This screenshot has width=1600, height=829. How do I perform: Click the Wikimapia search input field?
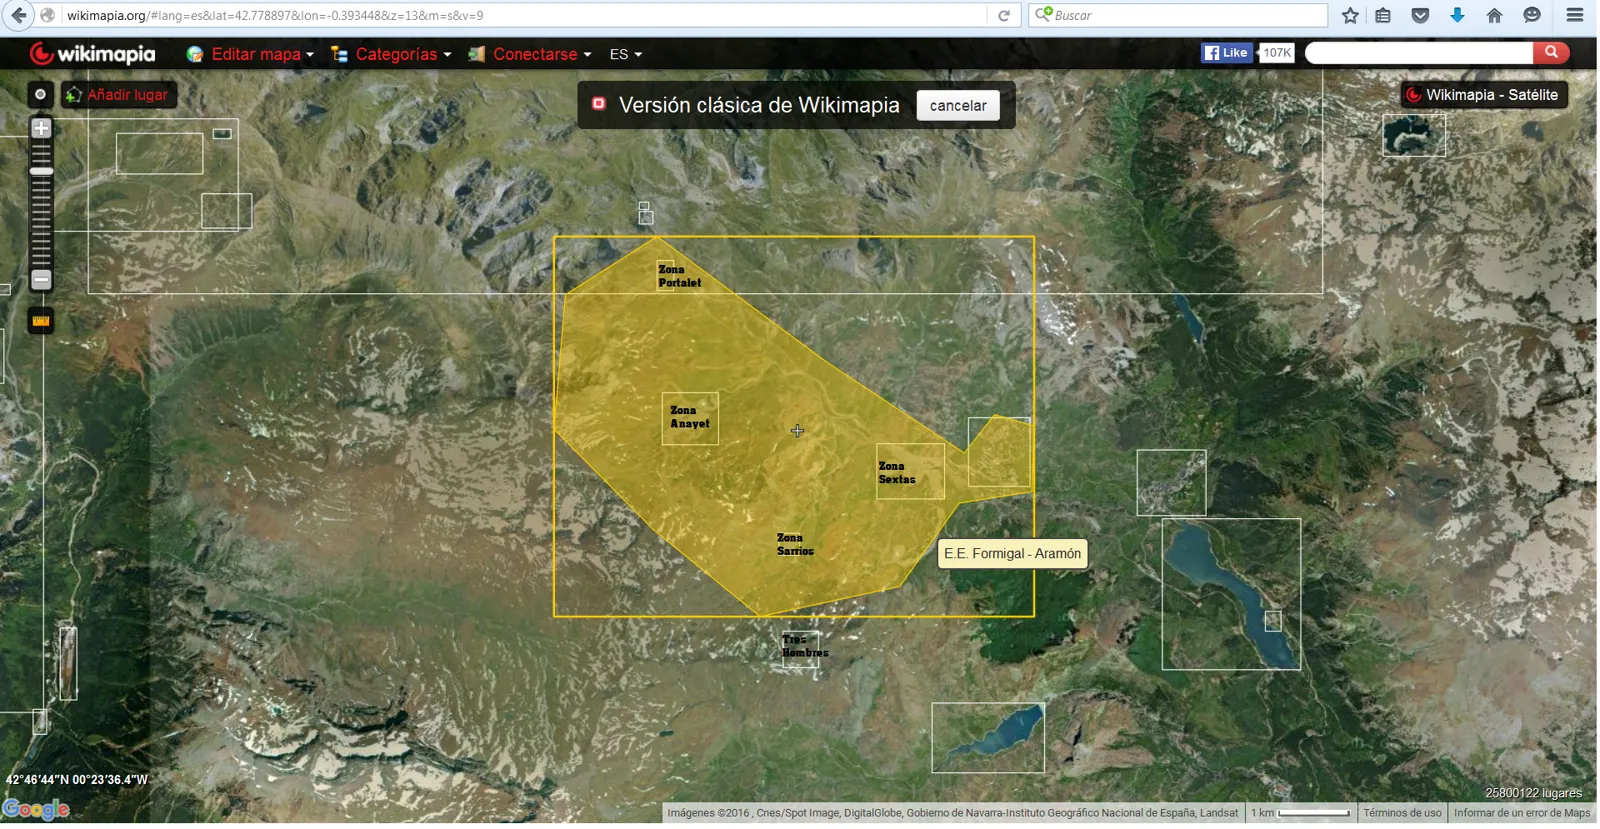pos(1419,53)
